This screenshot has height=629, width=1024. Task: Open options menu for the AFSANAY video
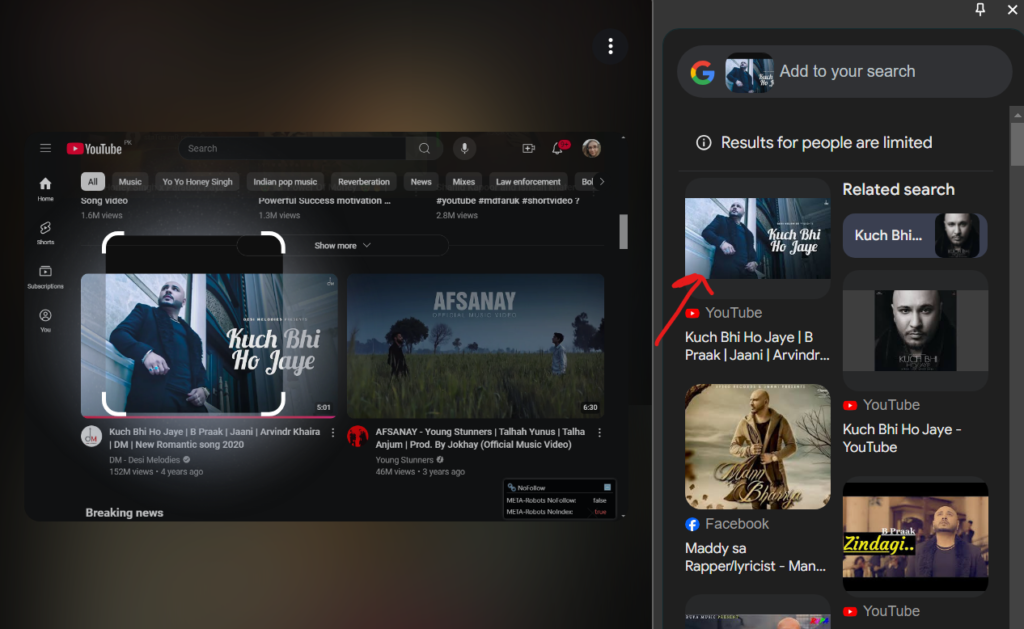600,432
